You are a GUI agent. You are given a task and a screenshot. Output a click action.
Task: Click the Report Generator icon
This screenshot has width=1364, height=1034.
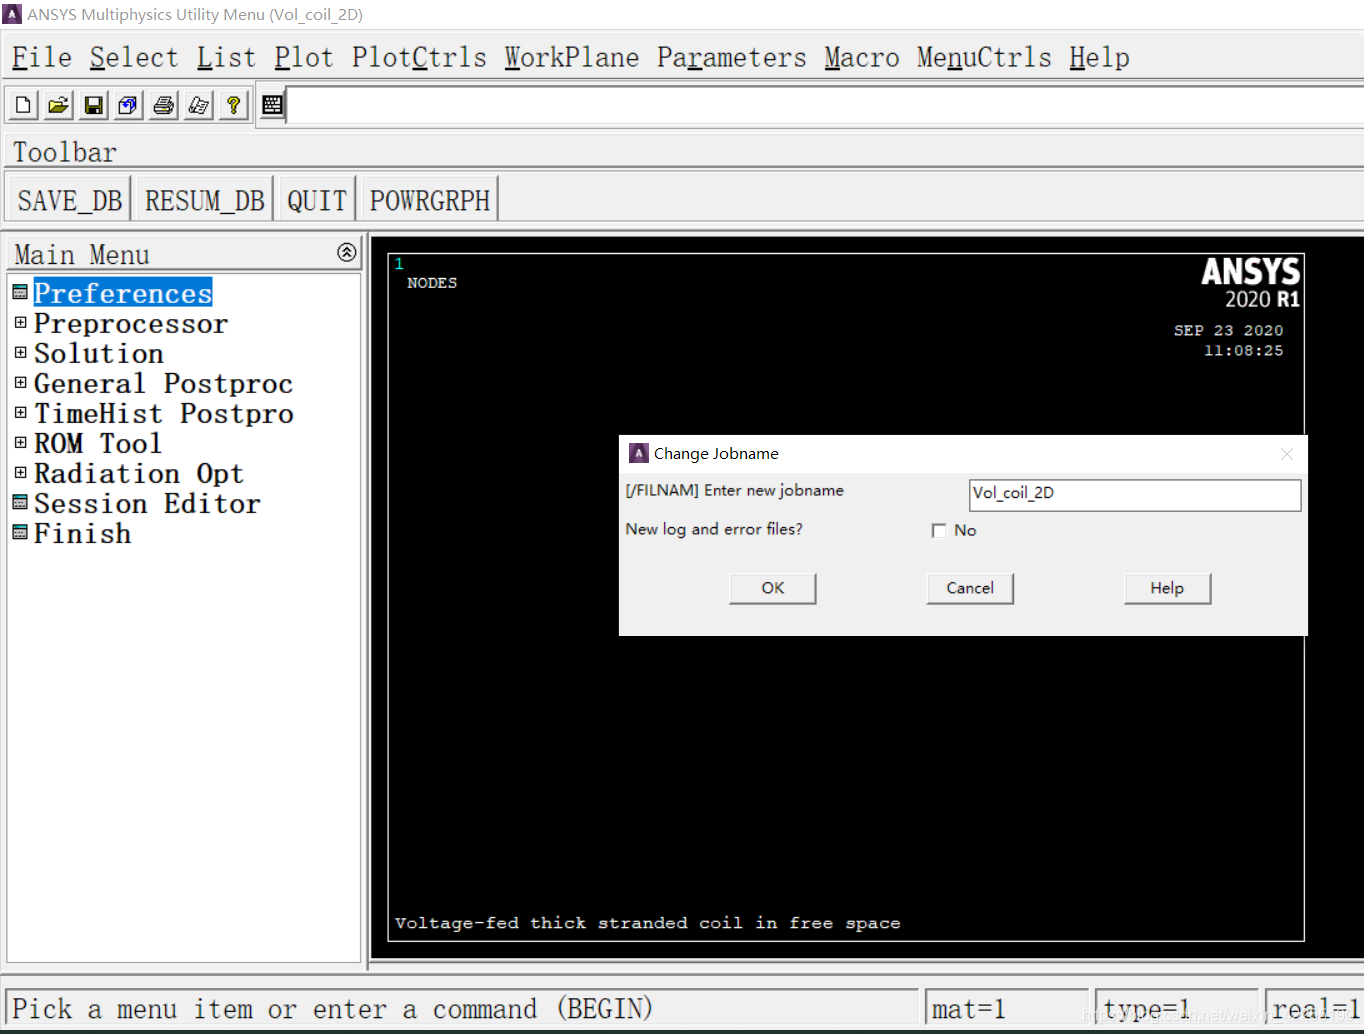199,105
